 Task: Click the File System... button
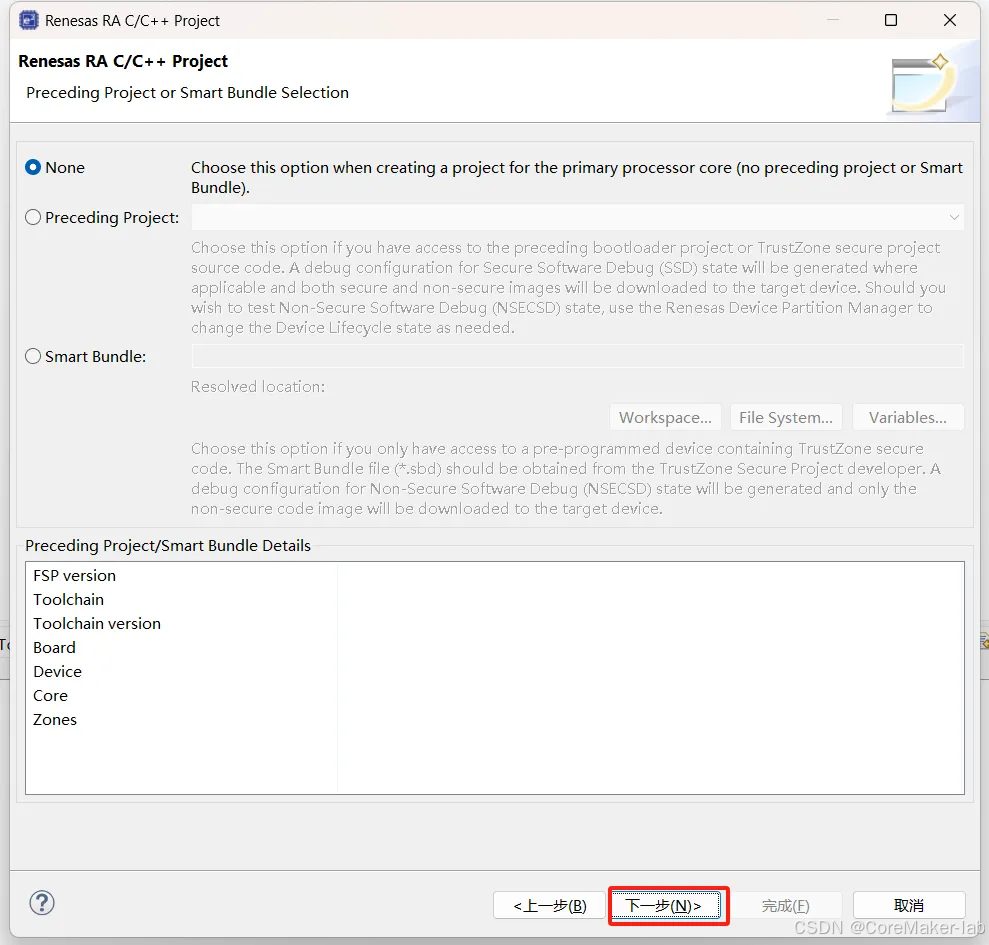tap(786, 418)
